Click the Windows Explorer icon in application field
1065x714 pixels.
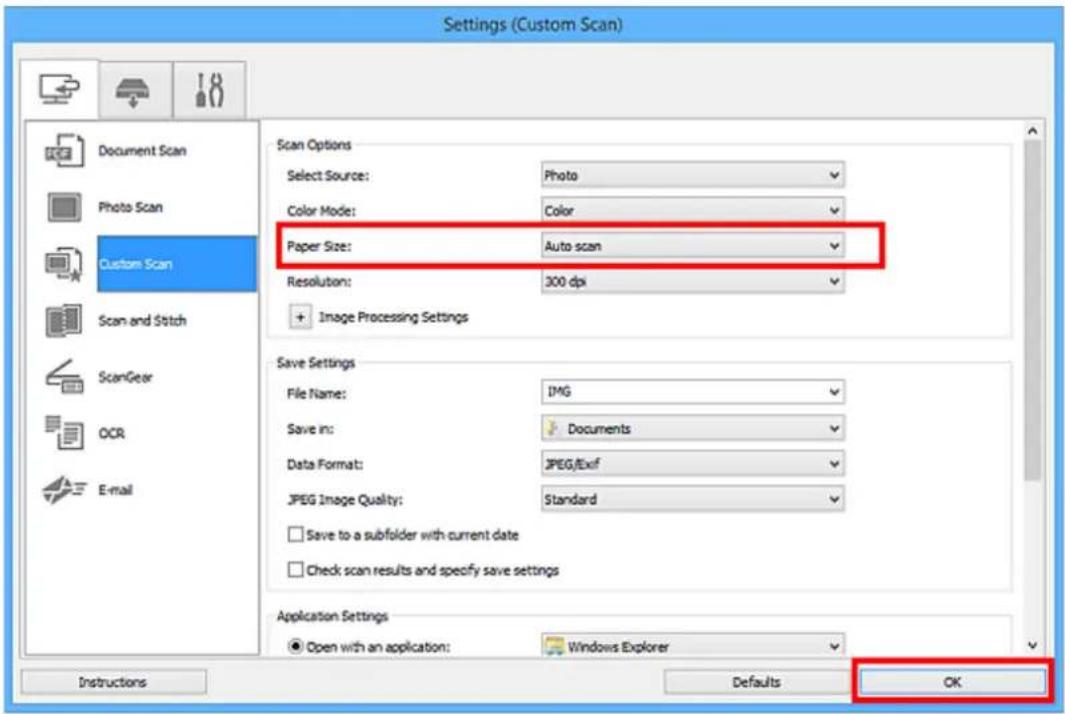tap(555, 646)
